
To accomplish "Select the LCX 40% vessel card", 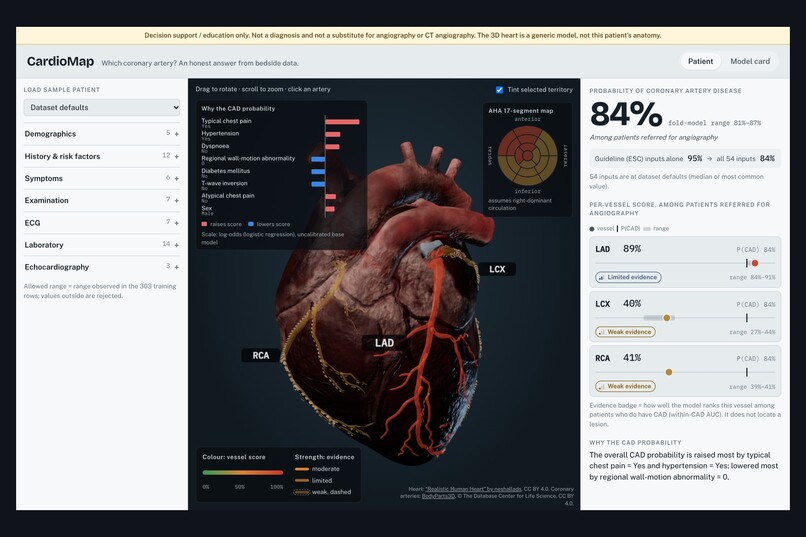I will tap(685, 317).
